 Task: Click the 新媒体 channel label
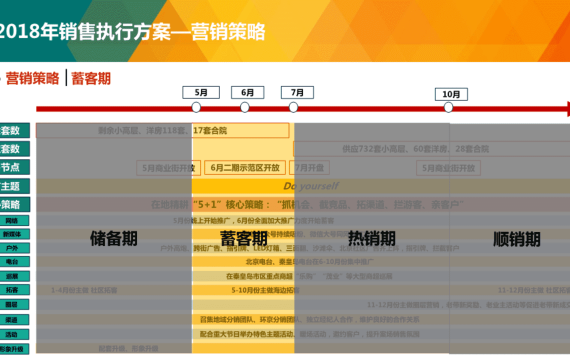(14, 234)
